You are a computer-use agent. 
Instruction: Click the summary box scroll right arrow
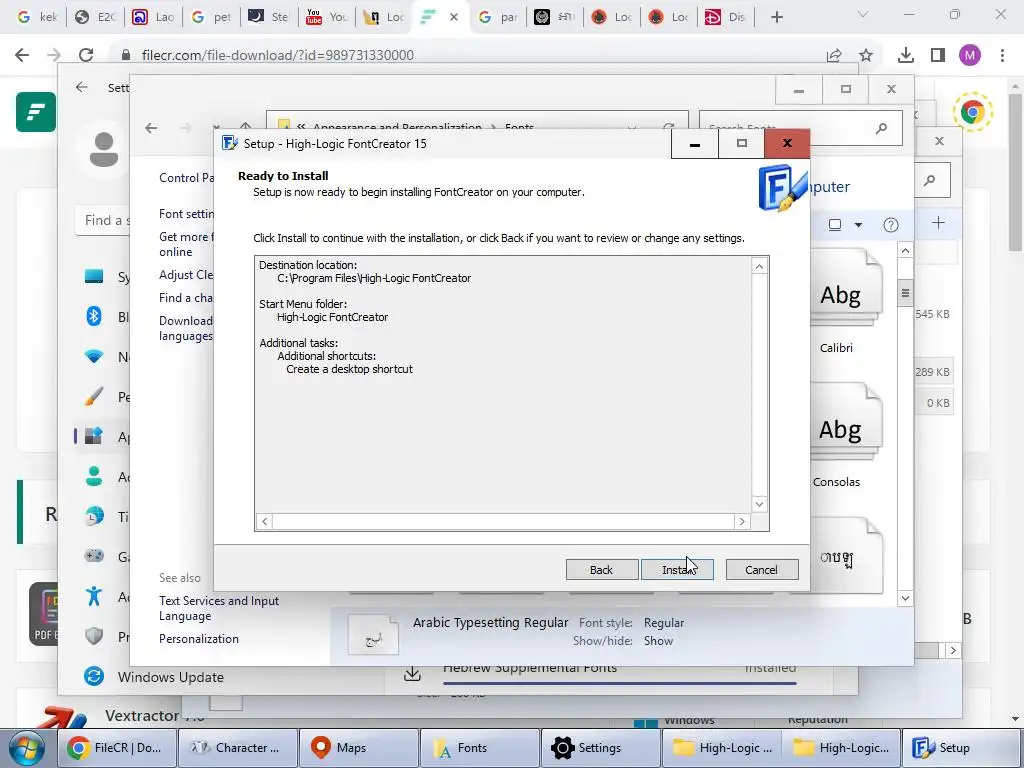click(742, 521)
